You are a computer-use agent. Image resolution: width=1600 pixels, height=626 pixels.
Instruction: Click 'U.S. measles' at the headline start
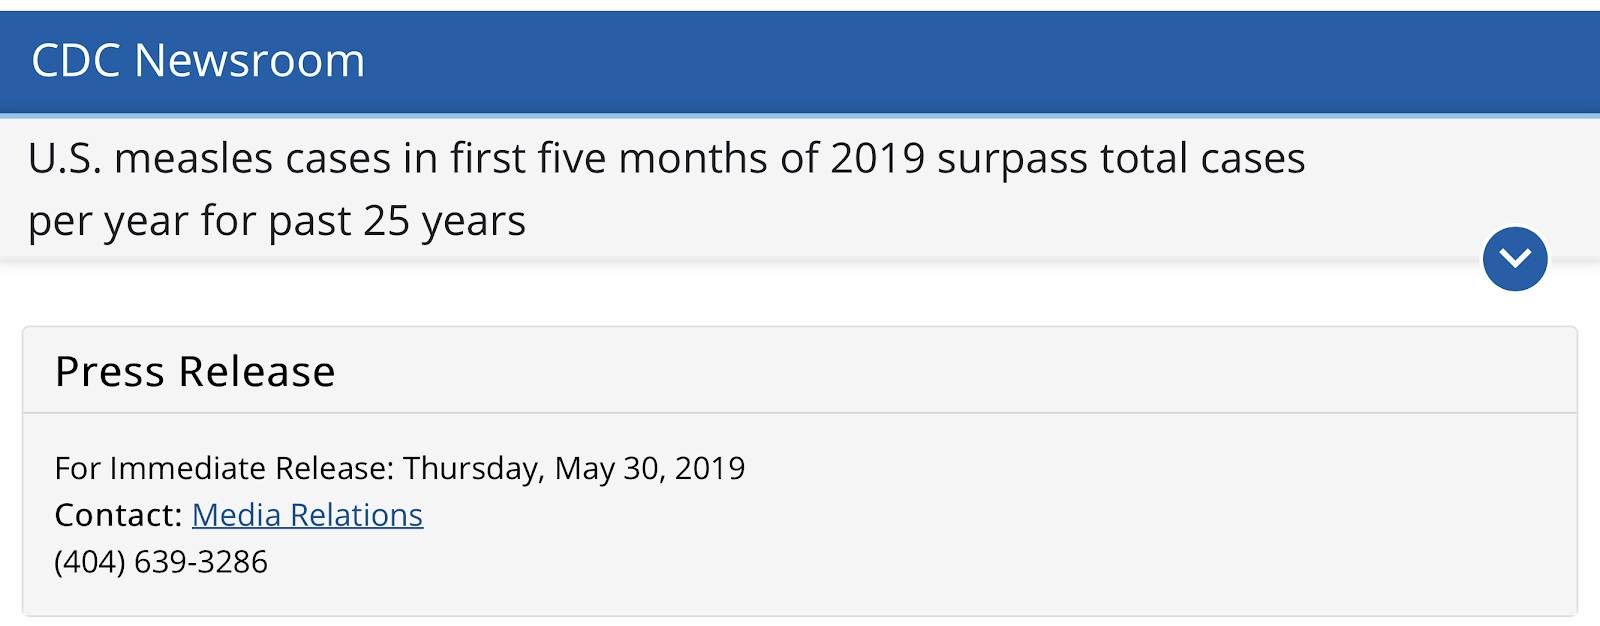coord(150,158)
